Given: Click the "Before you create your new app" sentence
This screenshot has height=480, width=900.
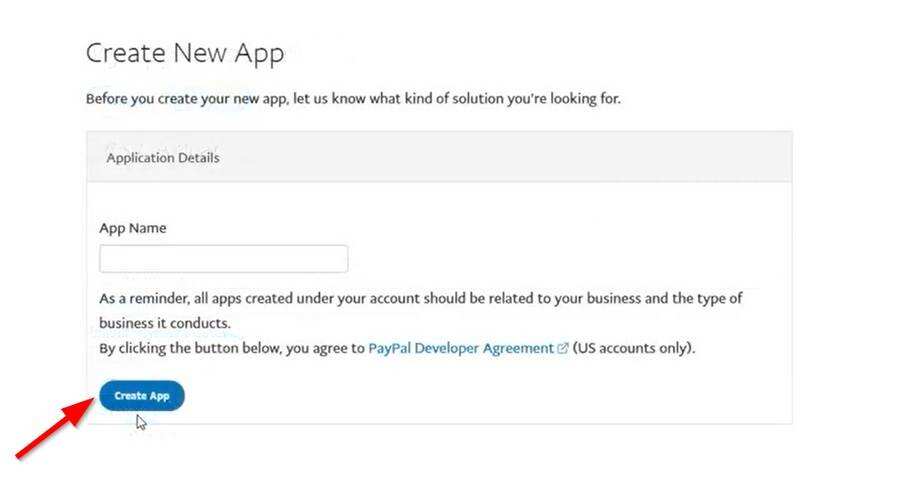Looking at the screenshot, I should 353,99.
